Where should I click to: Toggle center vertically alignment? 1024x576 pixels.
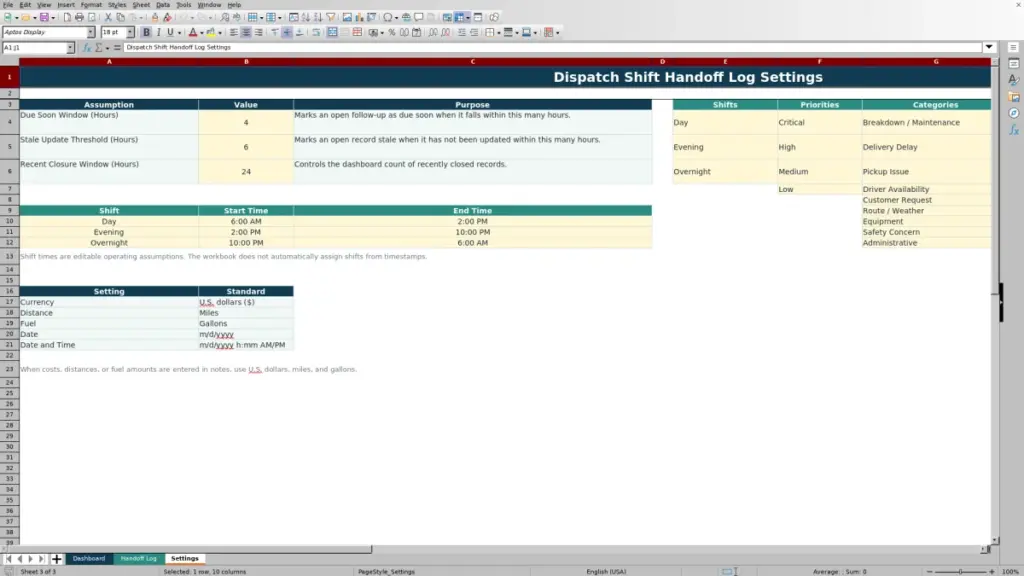click(x=287, y=33)
